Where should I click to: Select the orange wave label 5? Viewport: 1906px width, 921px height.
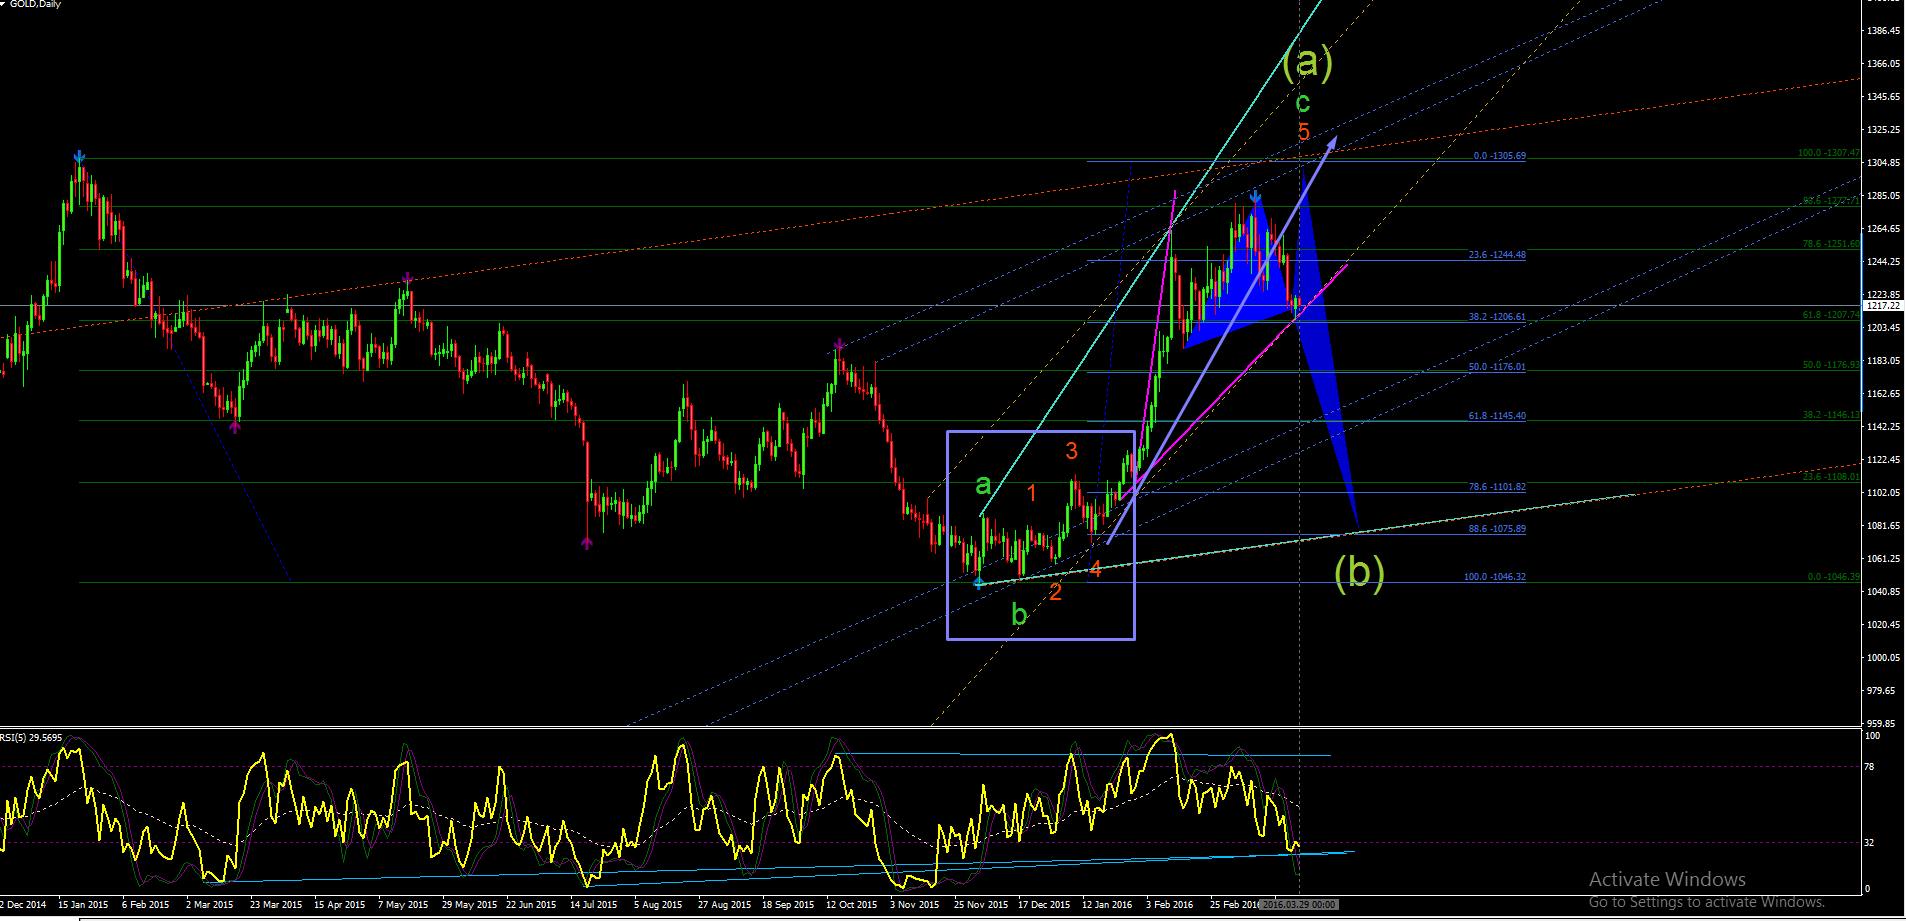pyautogui.click(x=1303, y=132)
